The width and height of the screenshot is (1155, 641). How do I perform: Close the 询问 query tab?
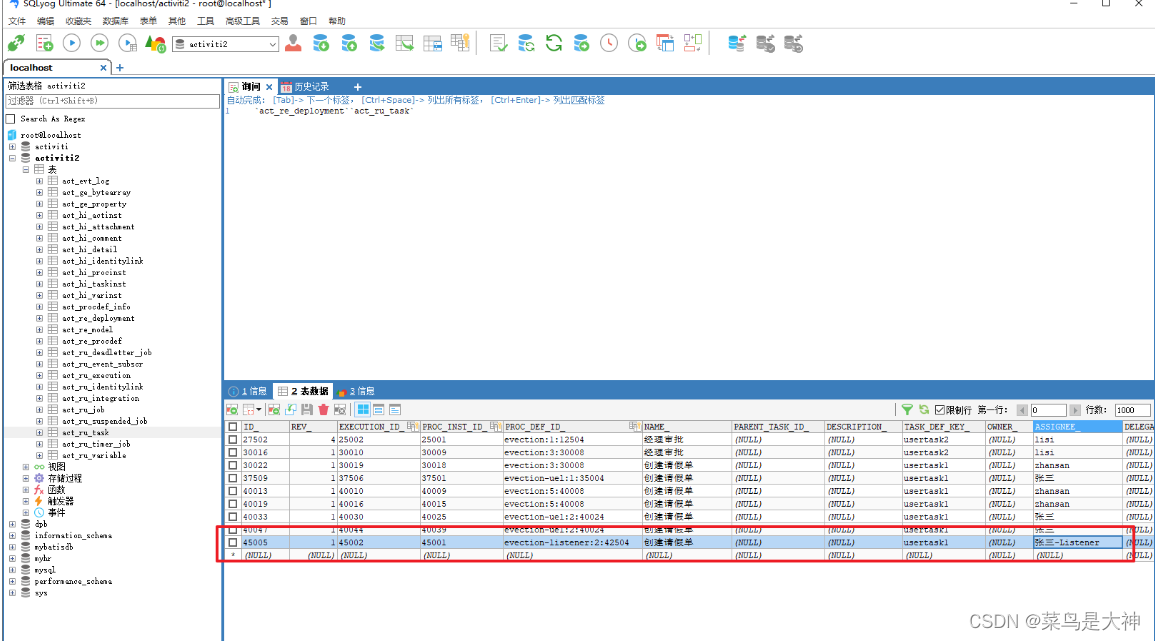pyautogui.click(x=269, y=87)
